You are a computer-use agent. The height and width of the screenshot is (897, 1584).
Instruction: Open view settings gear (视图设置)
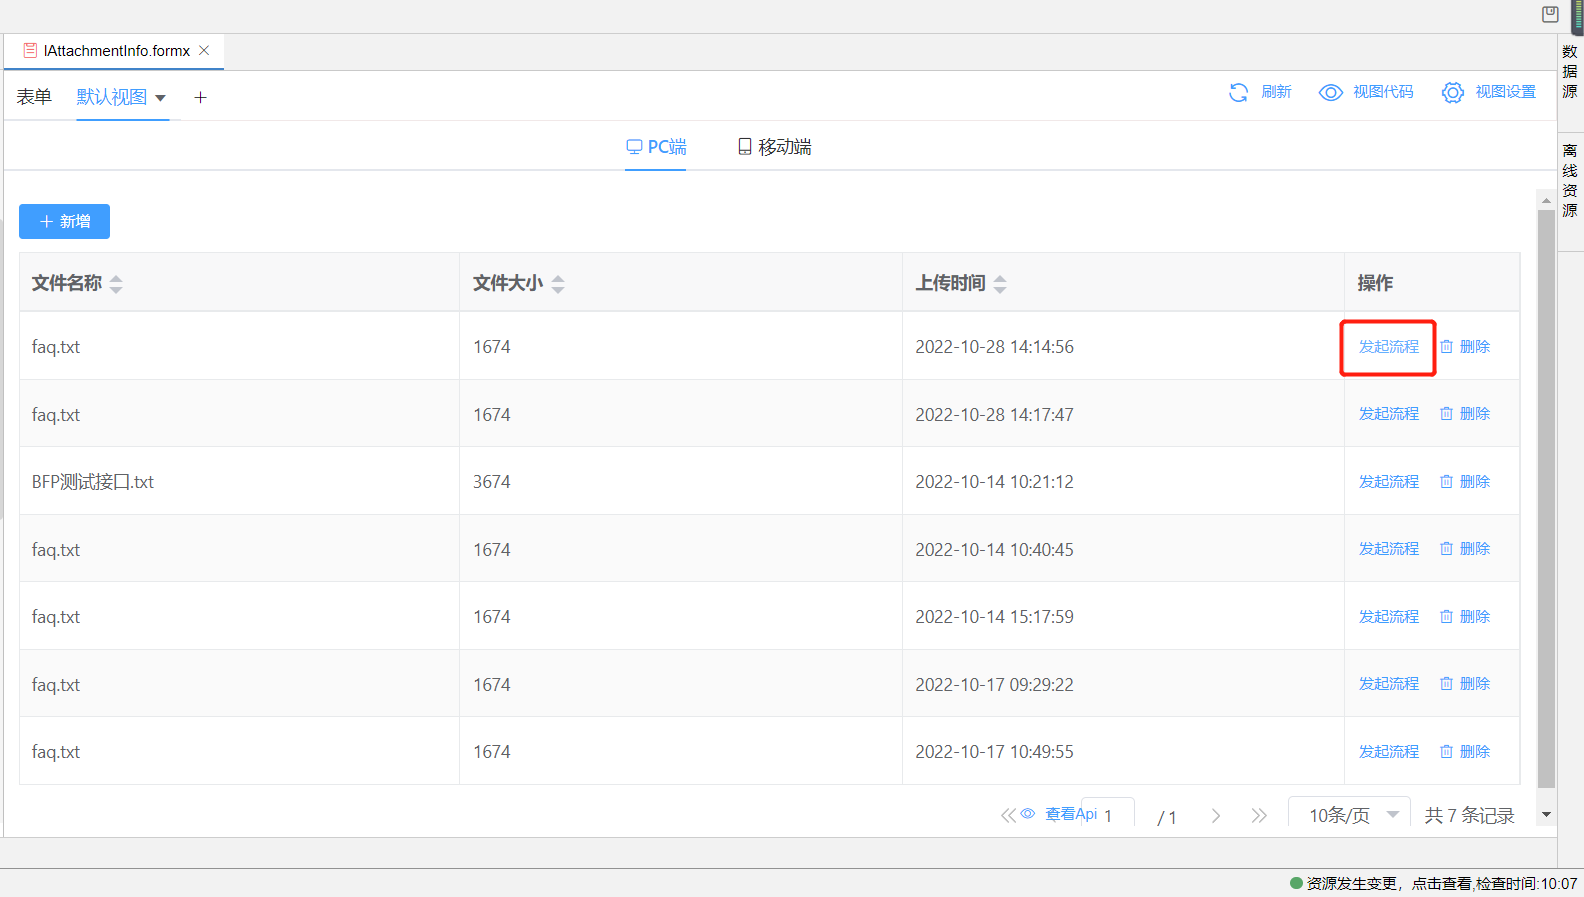pos(1452,92)
